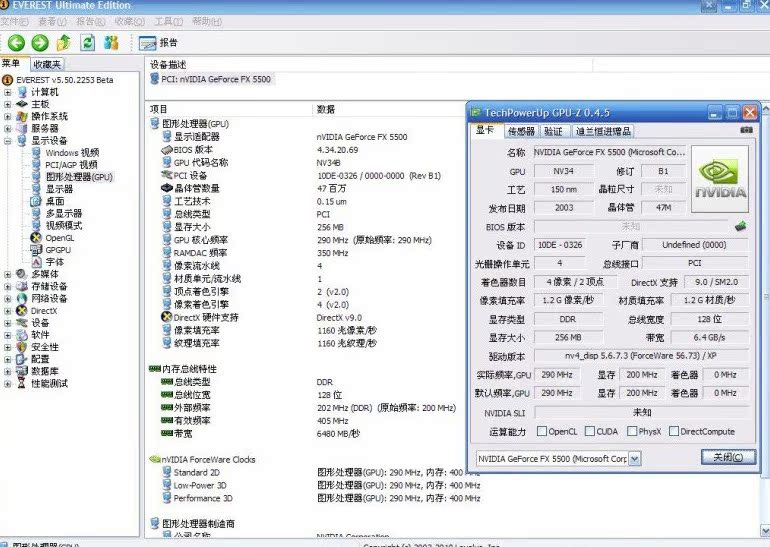Click the green Back arrow in EVEREST toolbar
Viewport: 770px width, 547px height.
pyautogui.click(x=16, y=43)
